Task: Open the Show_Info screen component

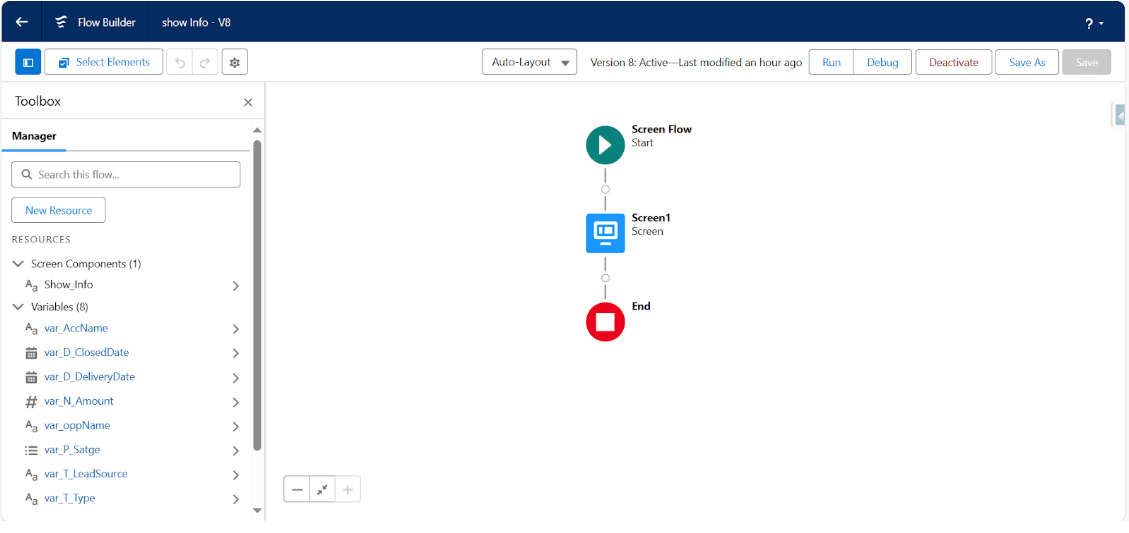Action: click(x=68, y=285)
